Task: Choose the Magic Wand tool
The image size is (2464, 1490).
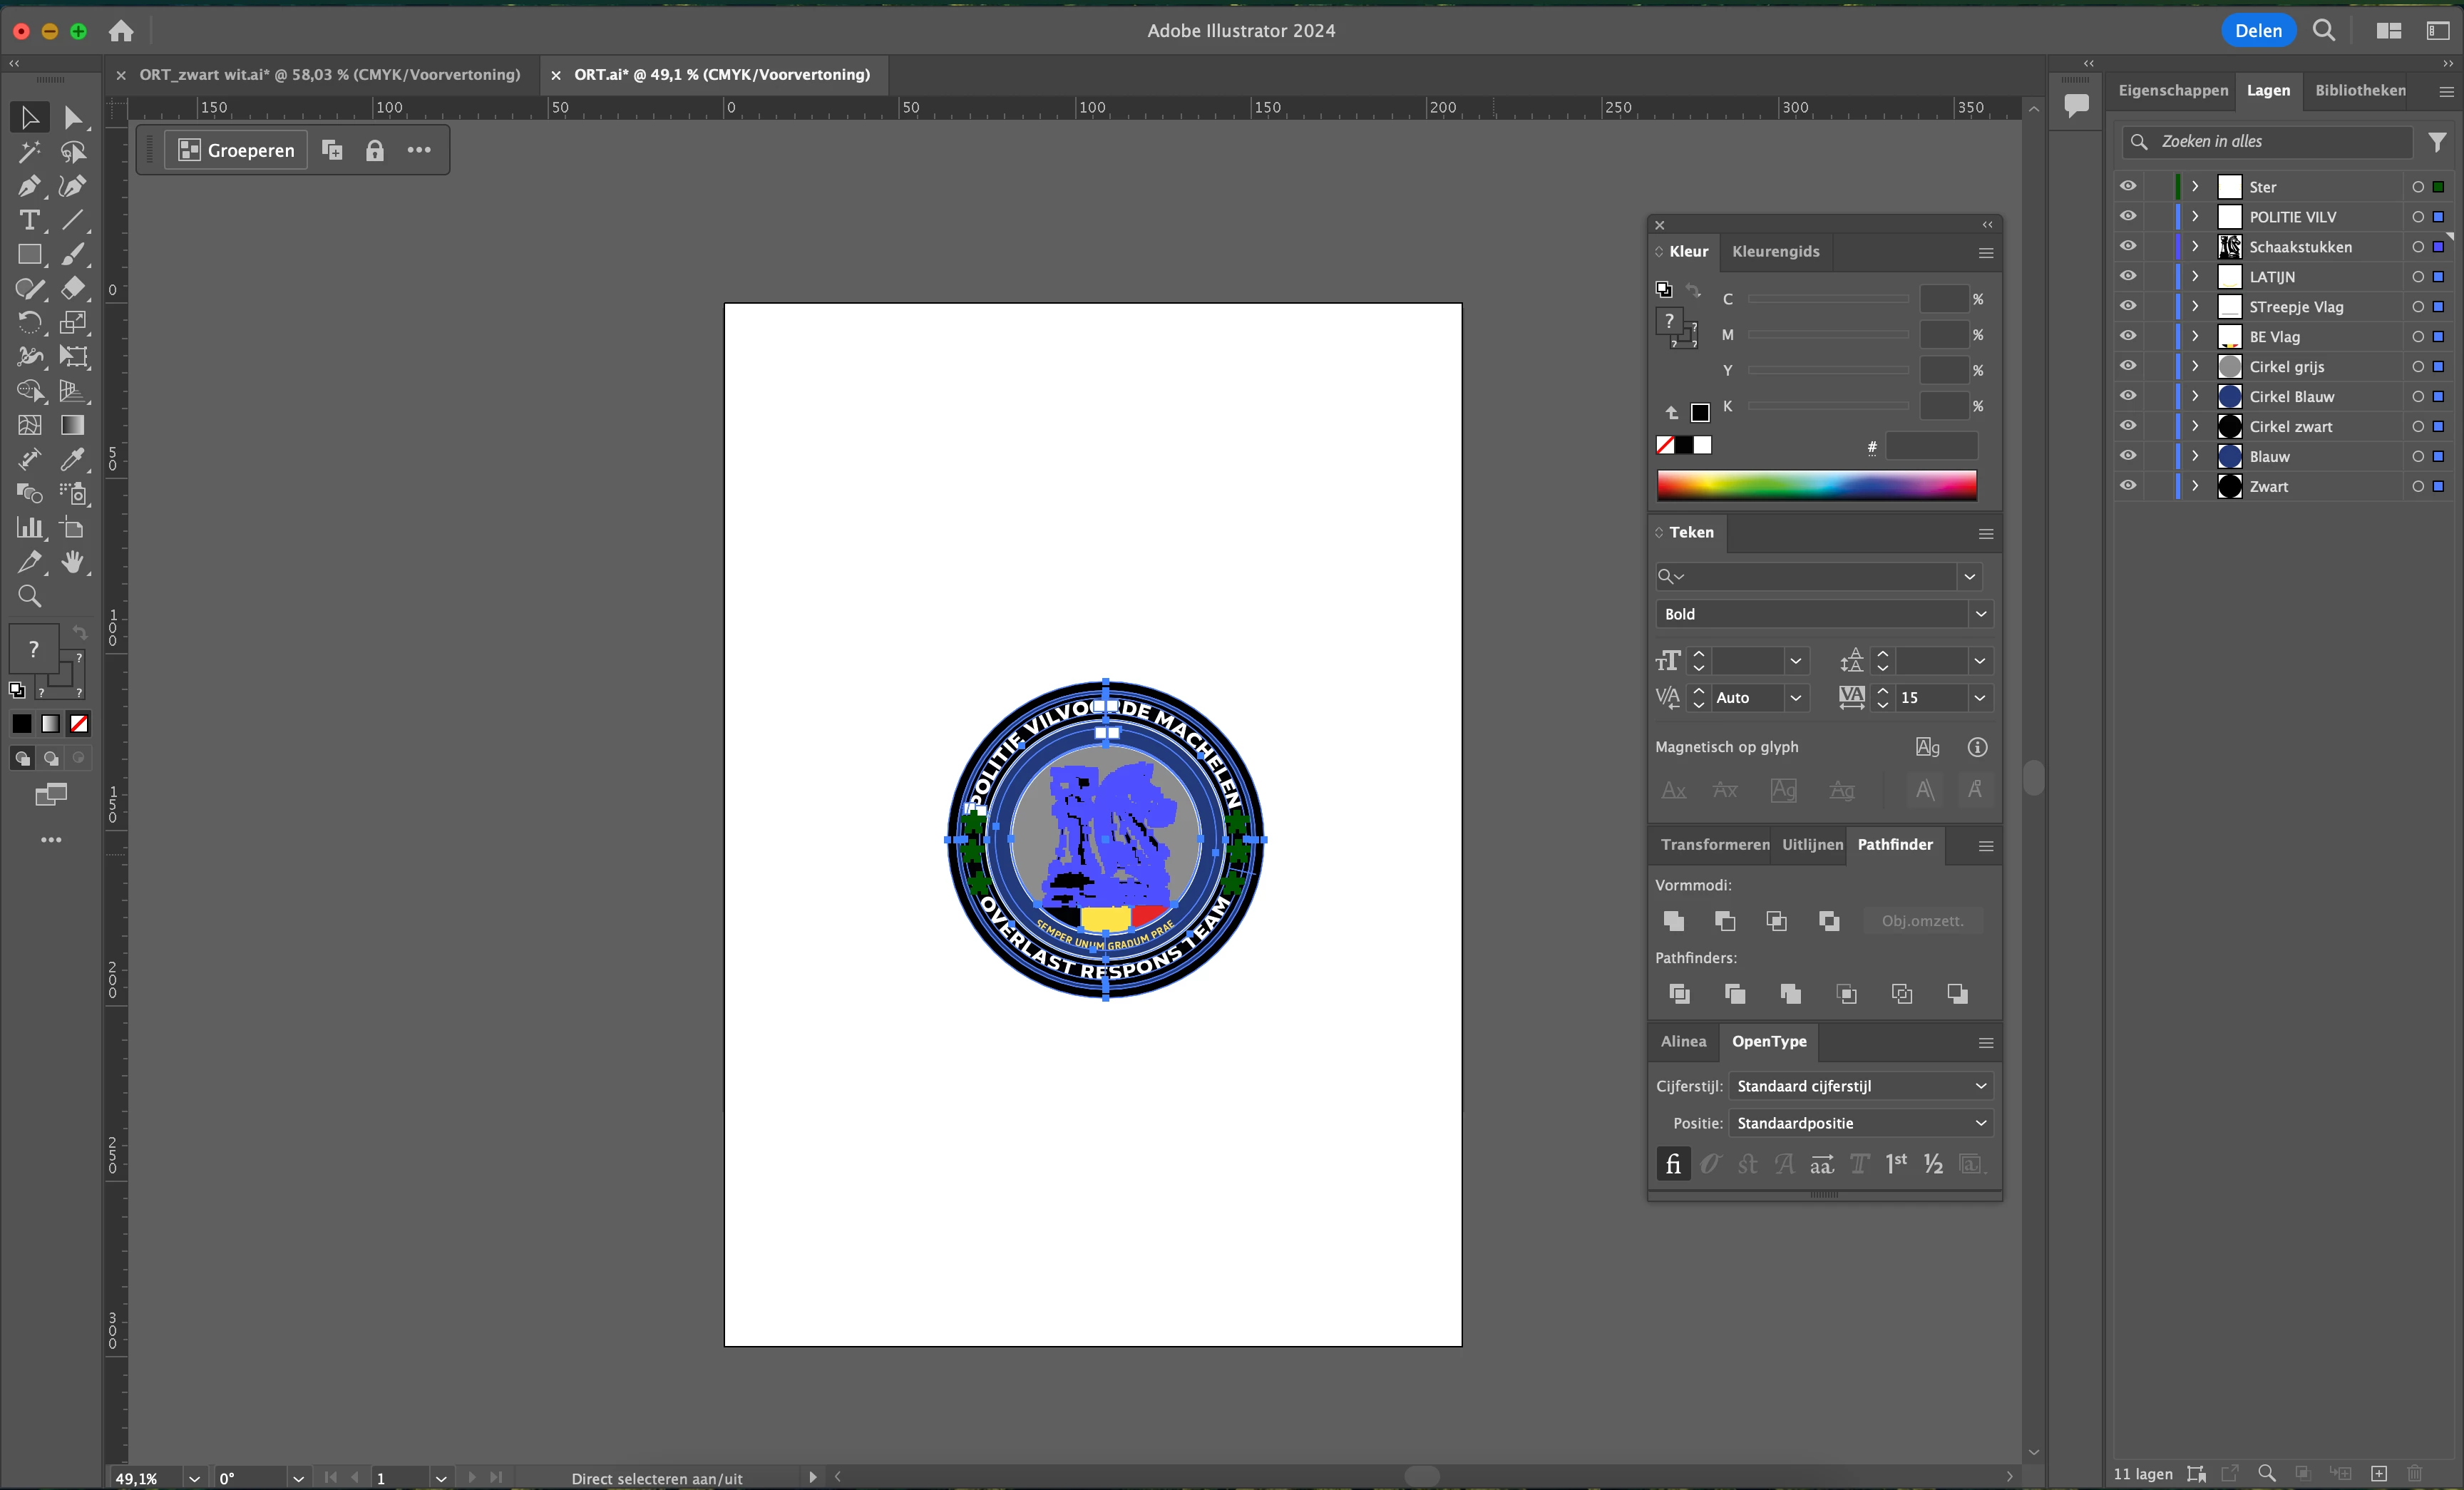Action: click(x=28, y=152)
